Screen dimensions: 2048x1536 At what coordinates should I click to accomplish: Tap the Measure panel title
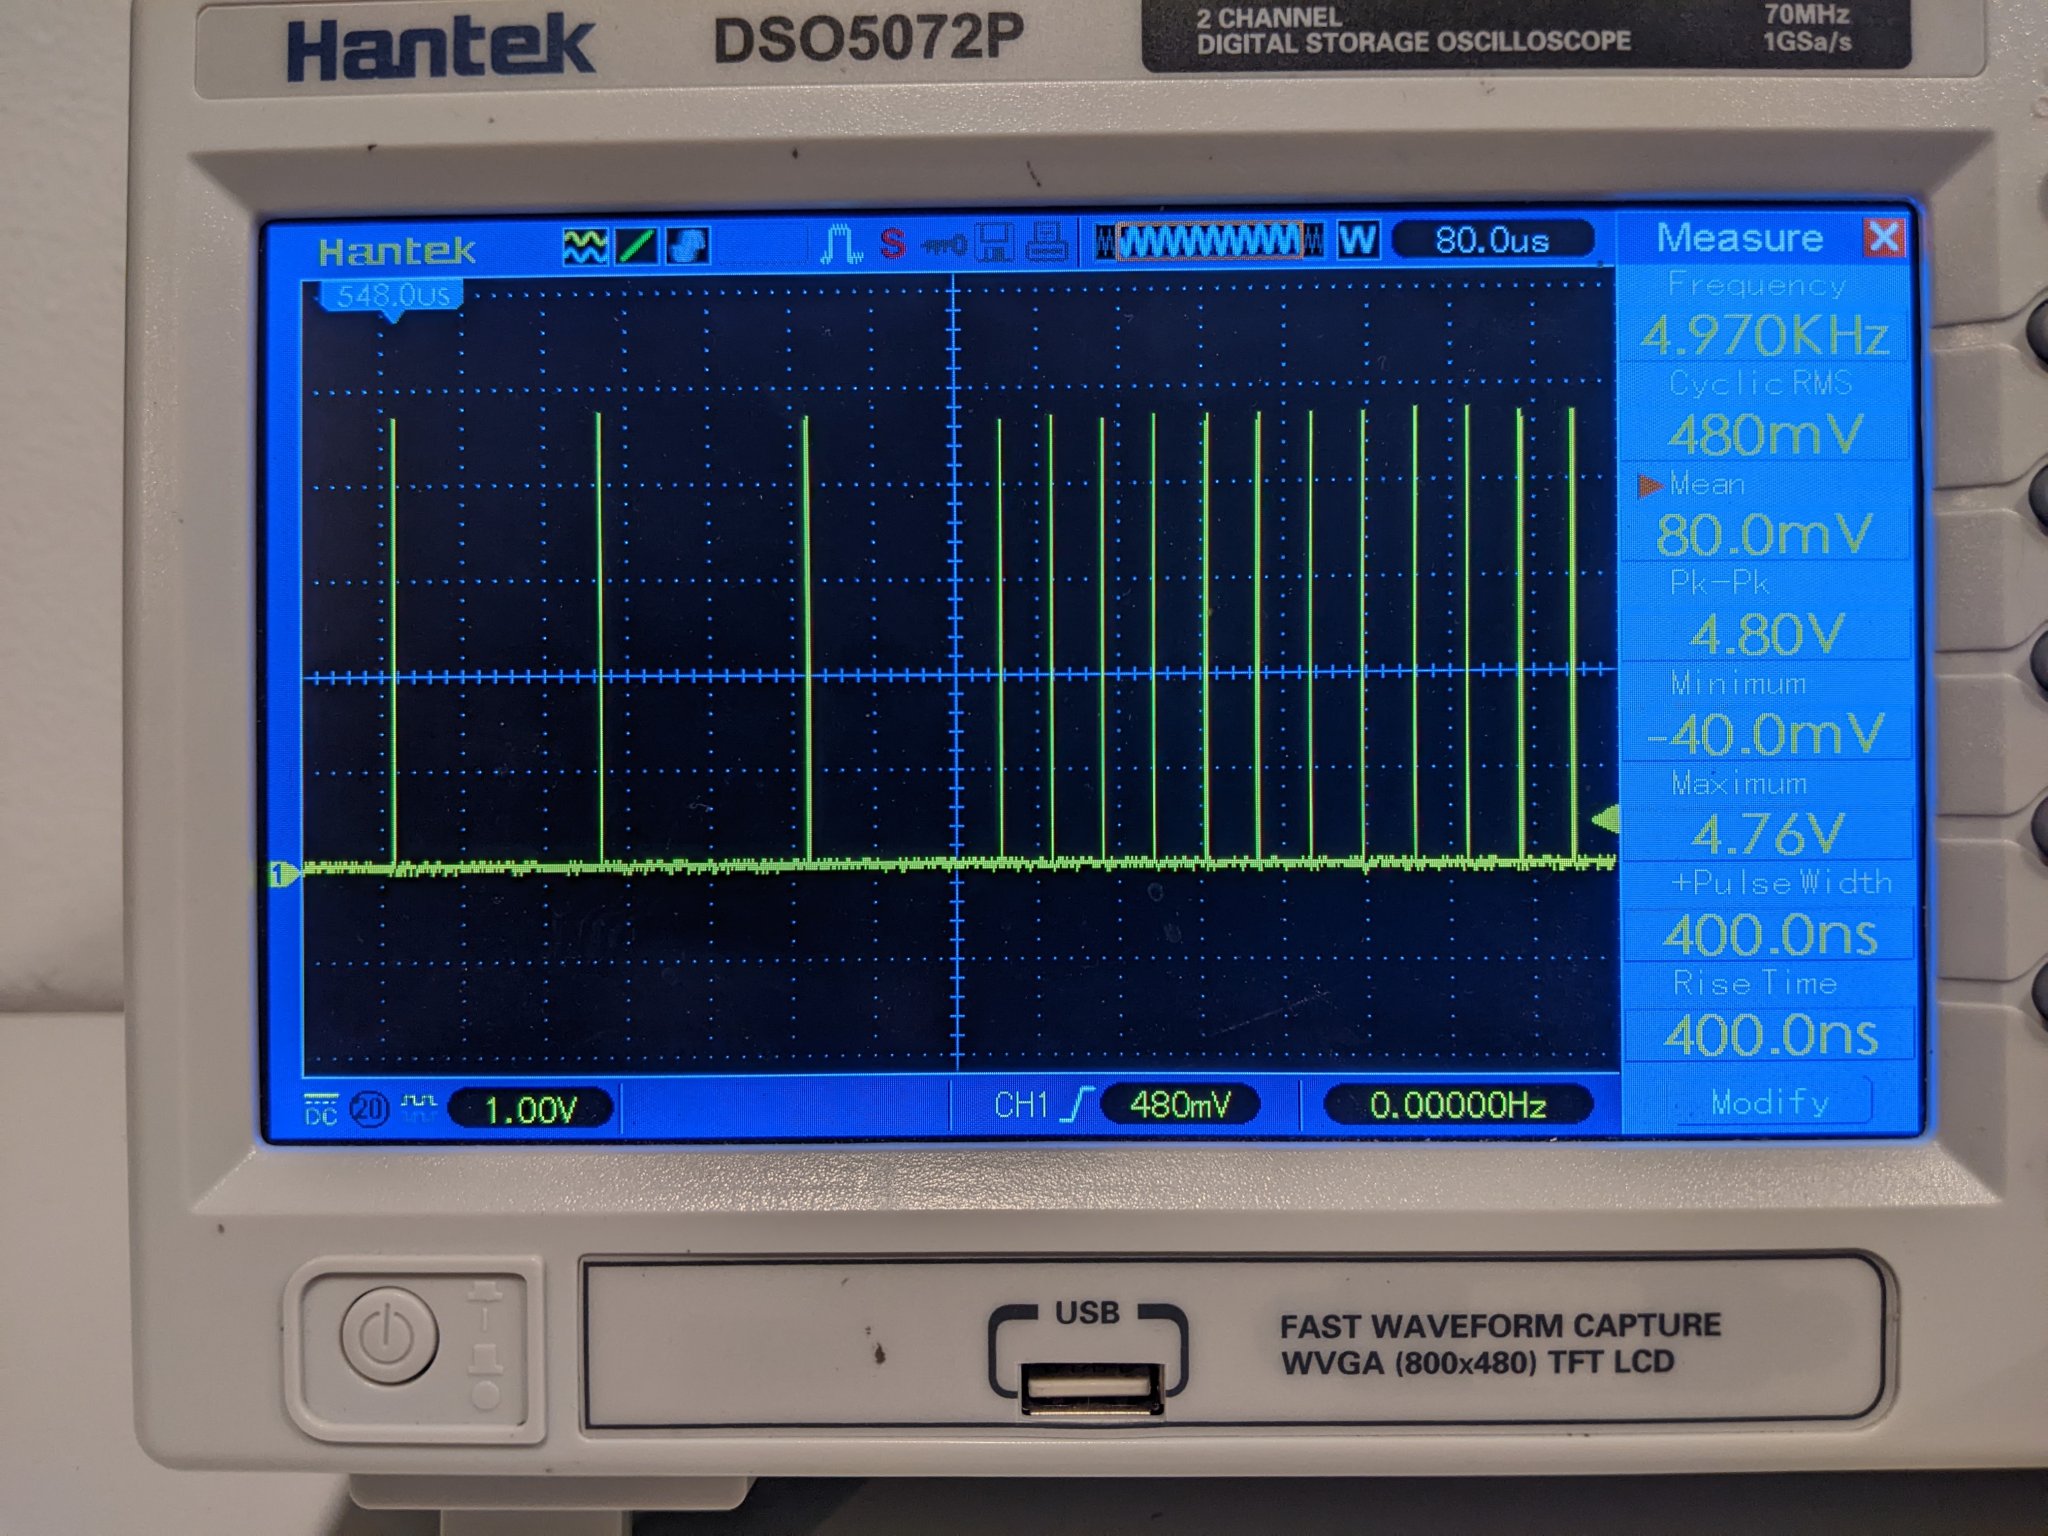coord(1739,237)
